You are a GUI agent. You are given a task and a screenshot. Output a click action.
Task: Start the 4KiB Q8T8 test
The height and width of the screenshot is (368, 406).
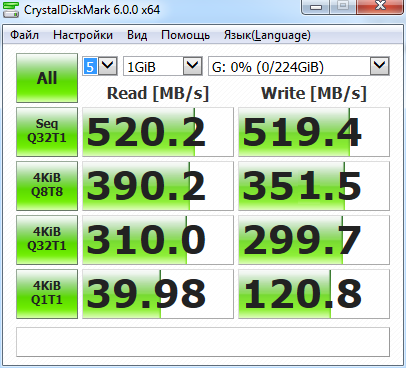coord(47,186)
